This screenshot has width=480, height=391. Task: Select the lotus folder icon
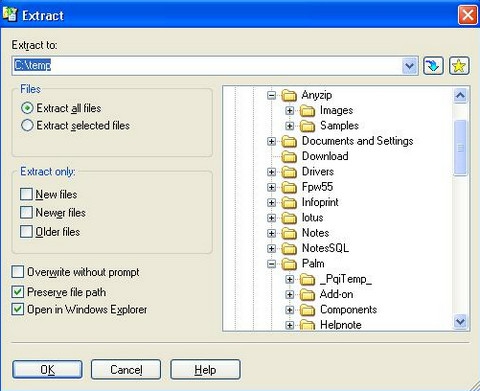289,218
